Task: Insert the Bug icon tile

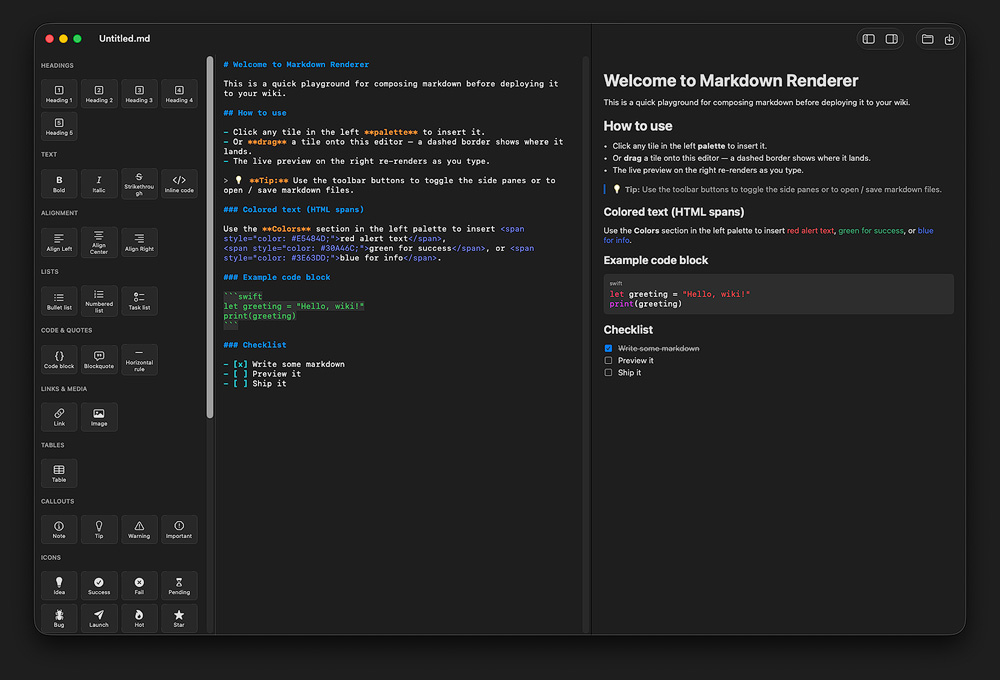Action: click(x=59, y=618)
